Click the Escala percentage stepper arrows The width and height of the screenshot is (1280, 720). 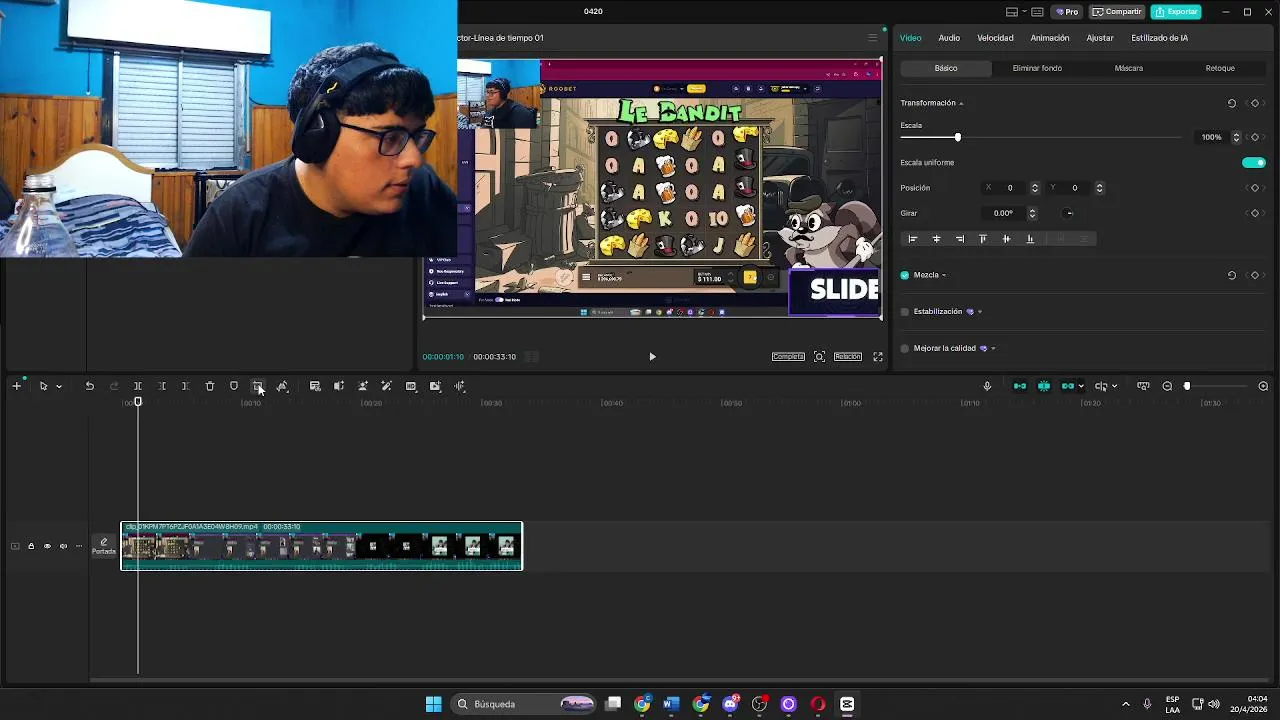coord(1236,137)
